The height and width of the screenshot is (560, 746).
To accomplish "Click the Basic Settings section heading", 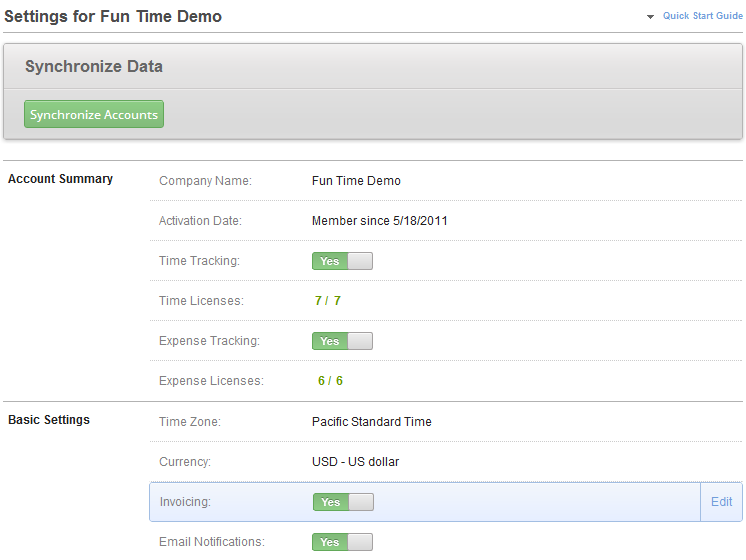I will click(x=49, y=420).
